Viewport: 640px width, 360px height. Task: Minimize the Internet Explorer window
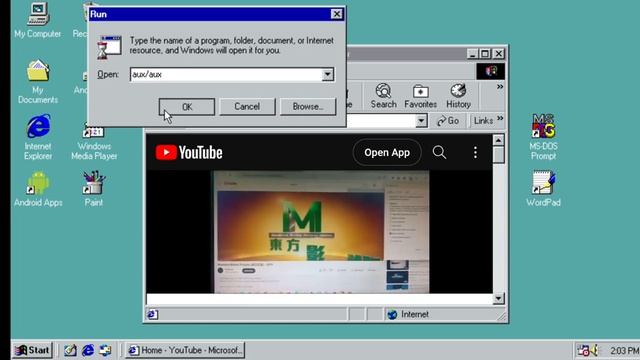472,53
